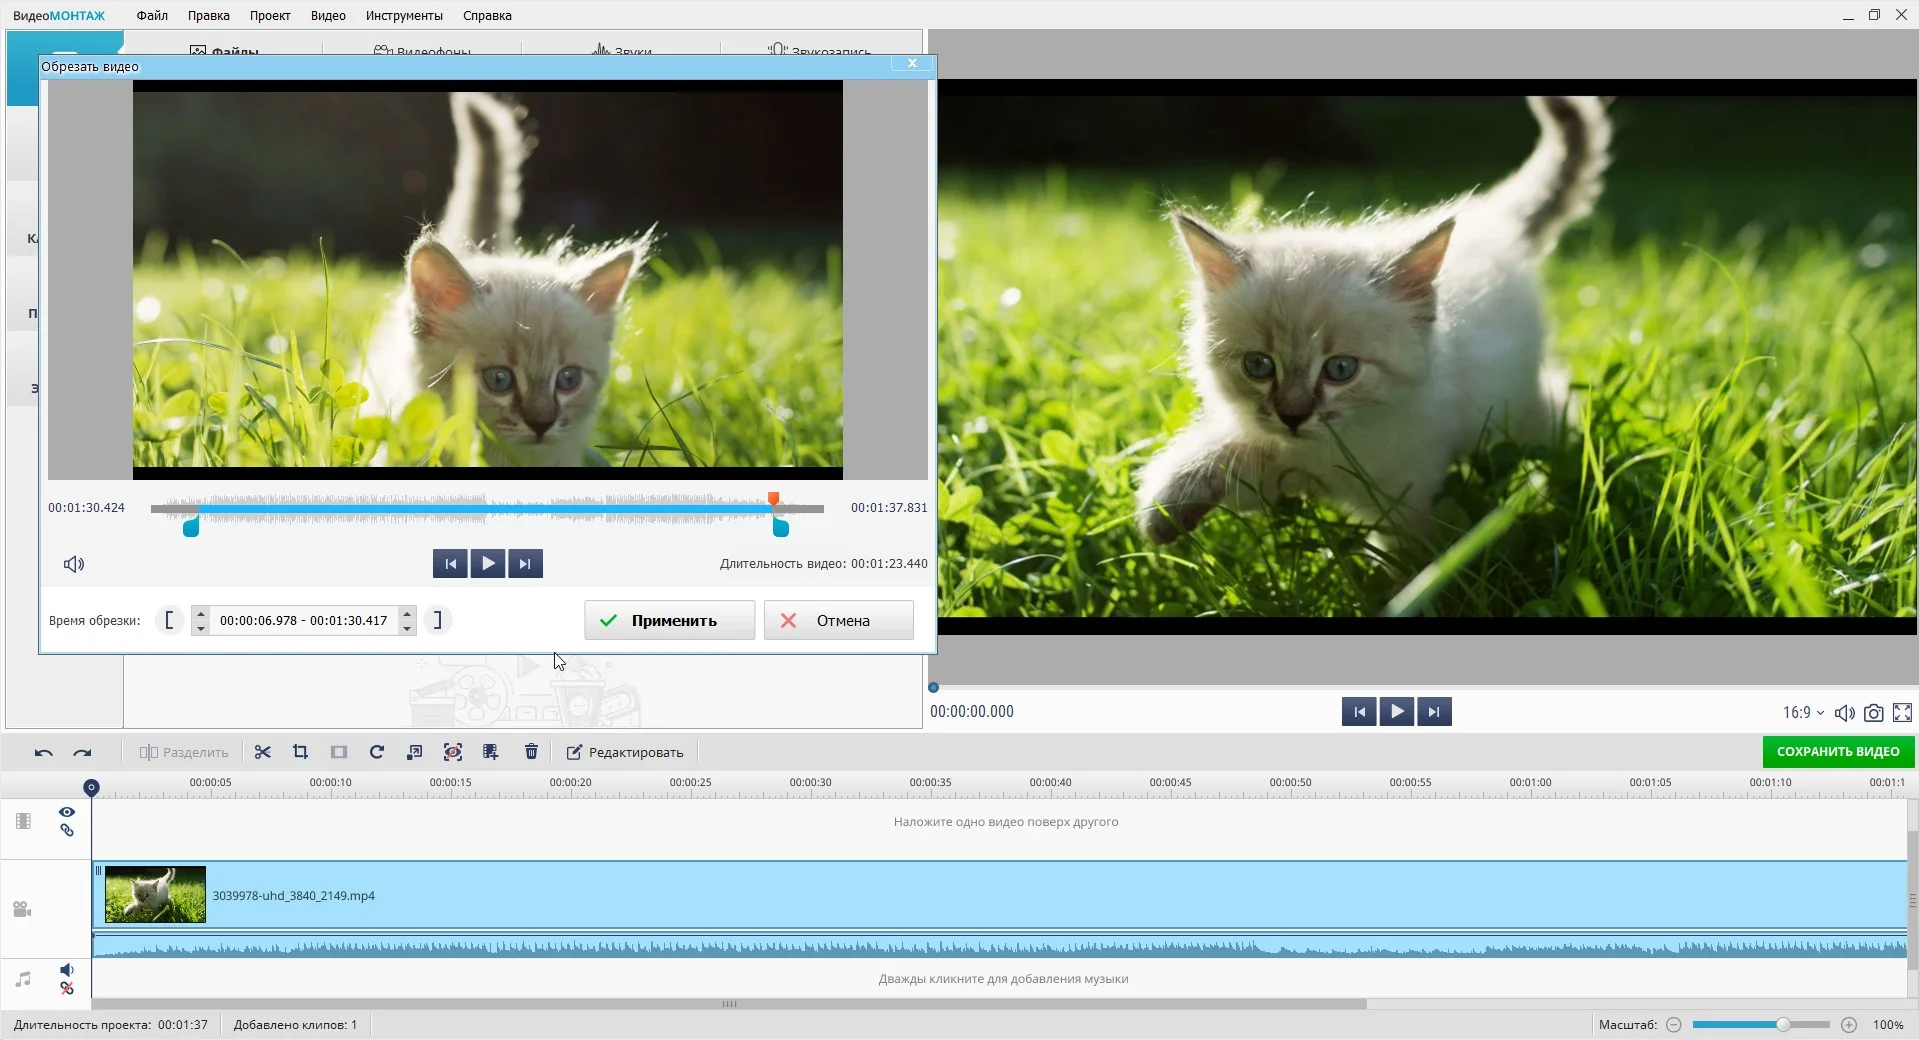Click the redo arrow in timeline toolbar

[82, 752]
